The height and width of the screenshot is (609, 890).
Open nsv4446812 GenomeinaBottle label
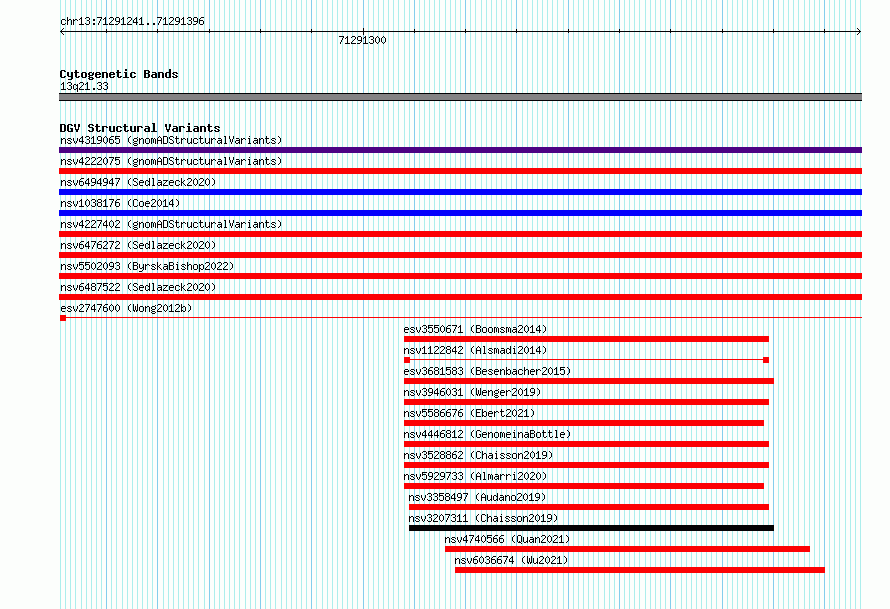point(487,434)
